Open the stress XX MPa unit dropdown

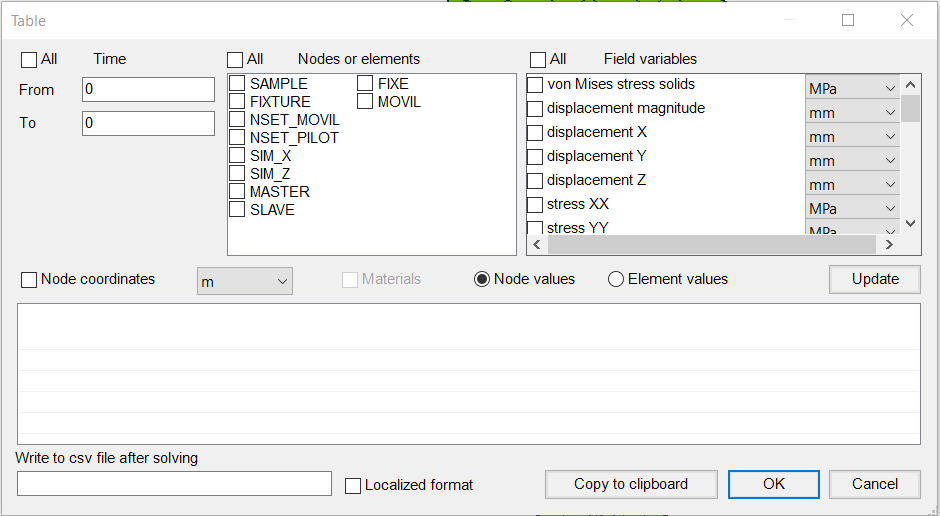point(852,208)
